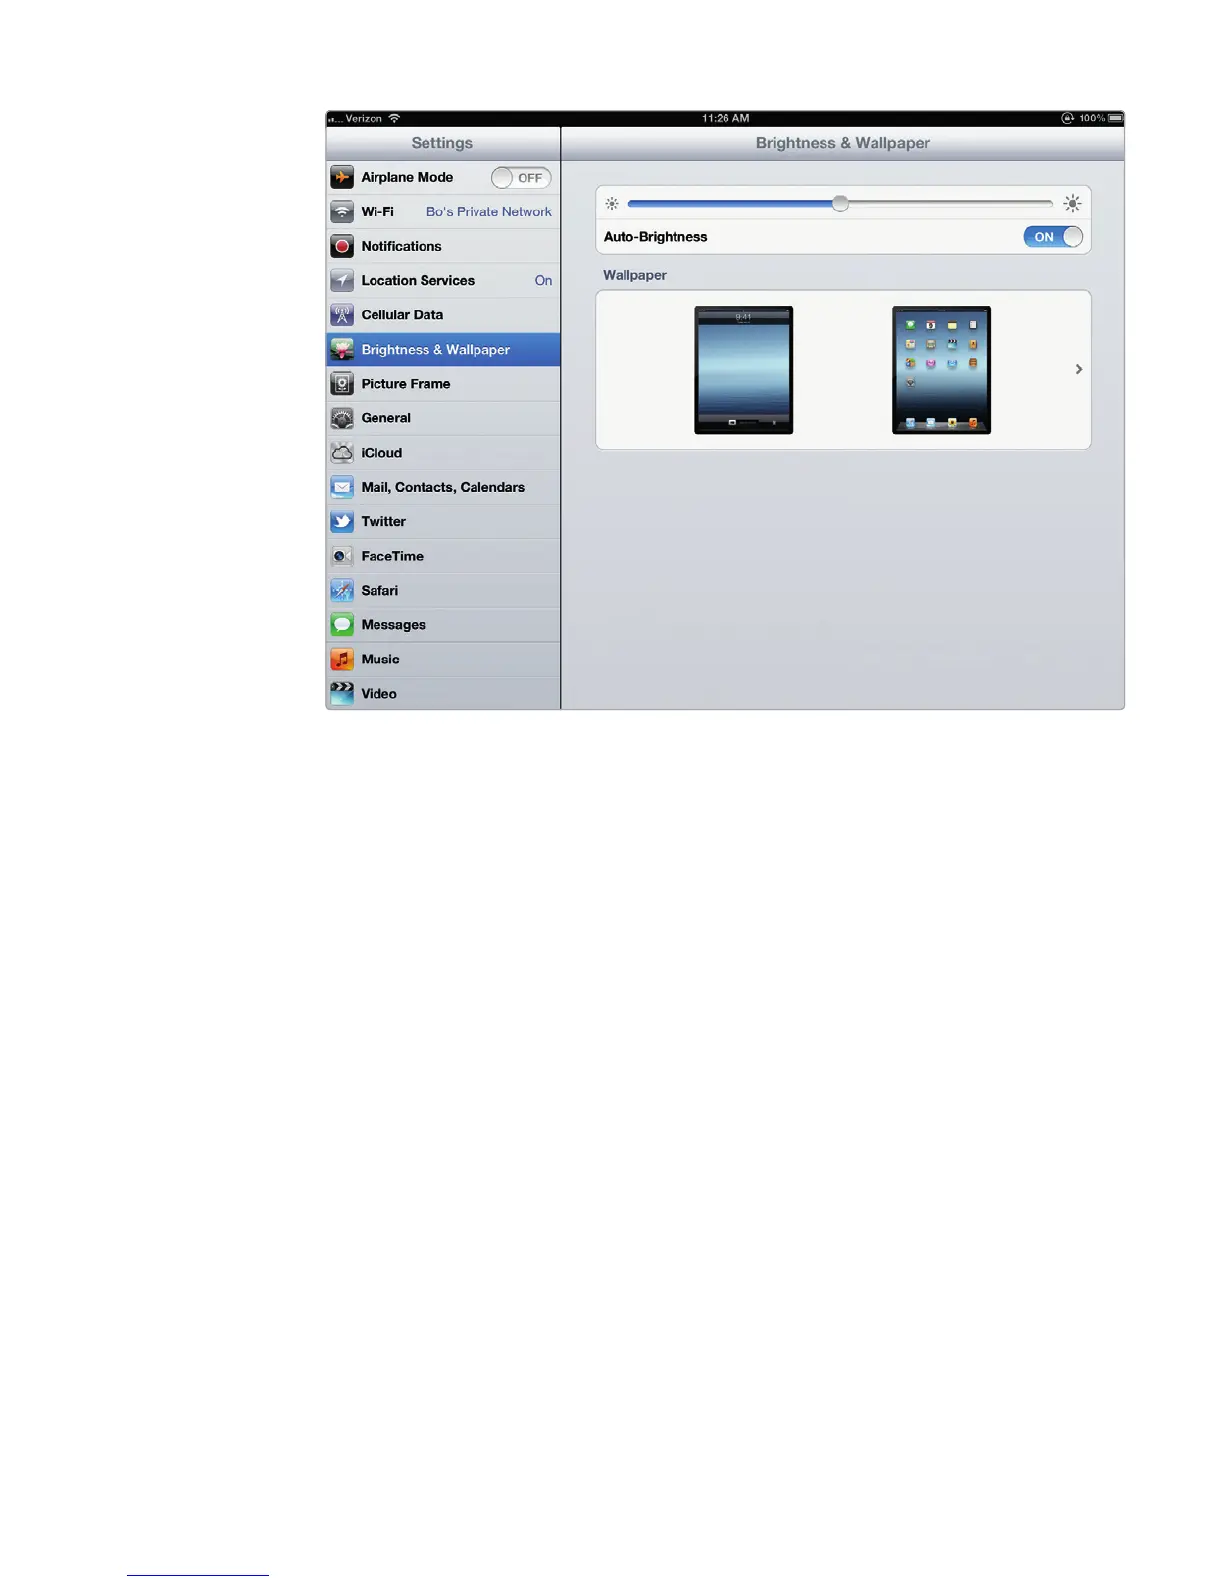
Task: Tap the Auto-Brightness label
Action: 655,237
